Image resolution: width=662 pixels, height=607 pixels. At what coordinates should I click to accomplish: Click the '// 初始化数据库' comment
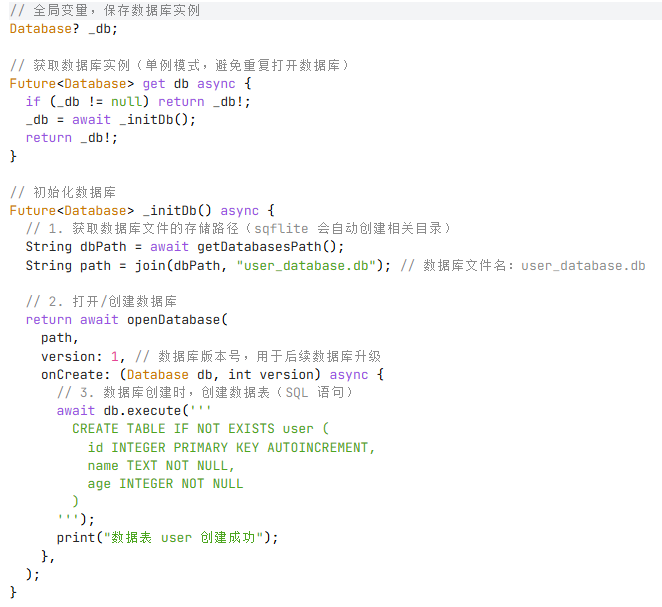point(62,192)
